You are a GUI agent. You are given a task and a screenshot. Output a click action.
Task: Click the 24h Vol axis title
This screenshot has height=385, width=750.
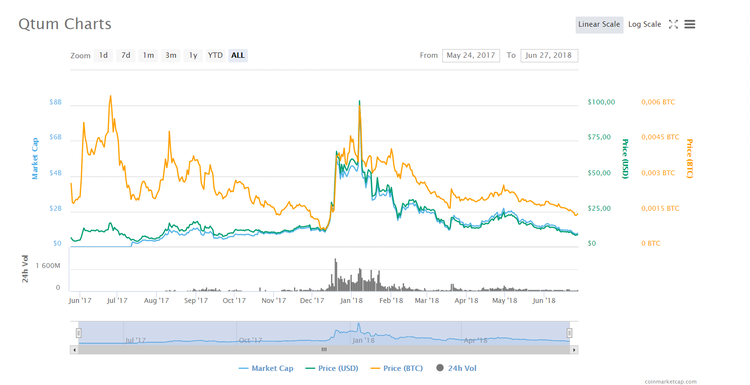pos(25,269)
